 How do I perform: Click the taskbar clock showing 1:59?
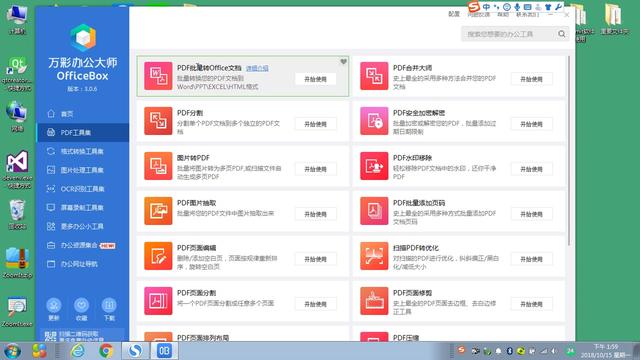pyautogui.click(x=606, y=351)
